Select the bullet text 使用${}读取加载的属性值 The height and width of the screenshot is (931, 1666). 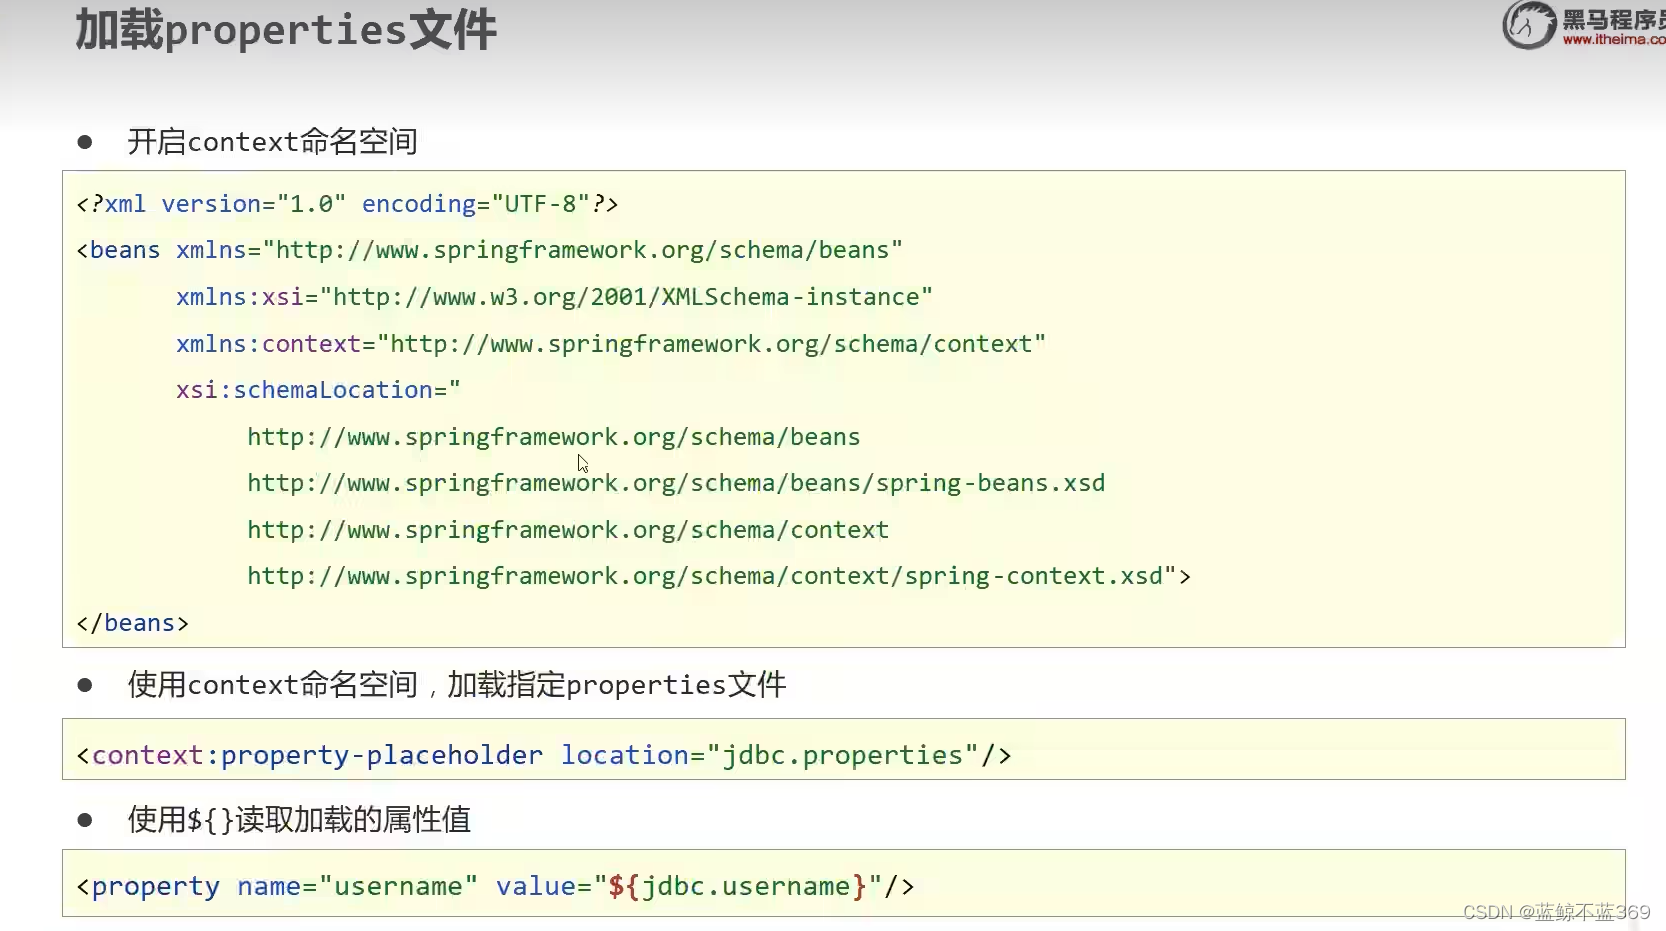pyautogui.click(x=299, y=820)
